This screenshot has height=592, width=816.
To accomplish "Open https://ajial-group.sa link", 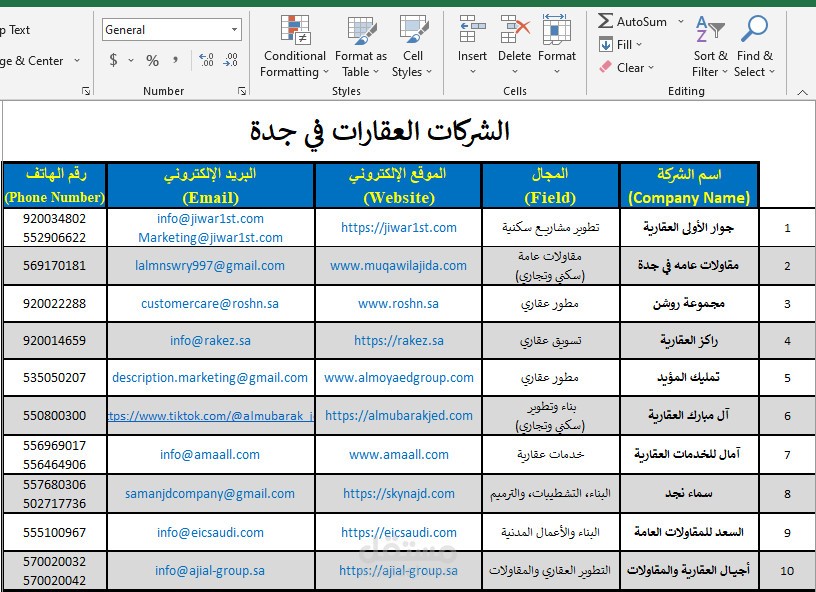I will point(399,570).
